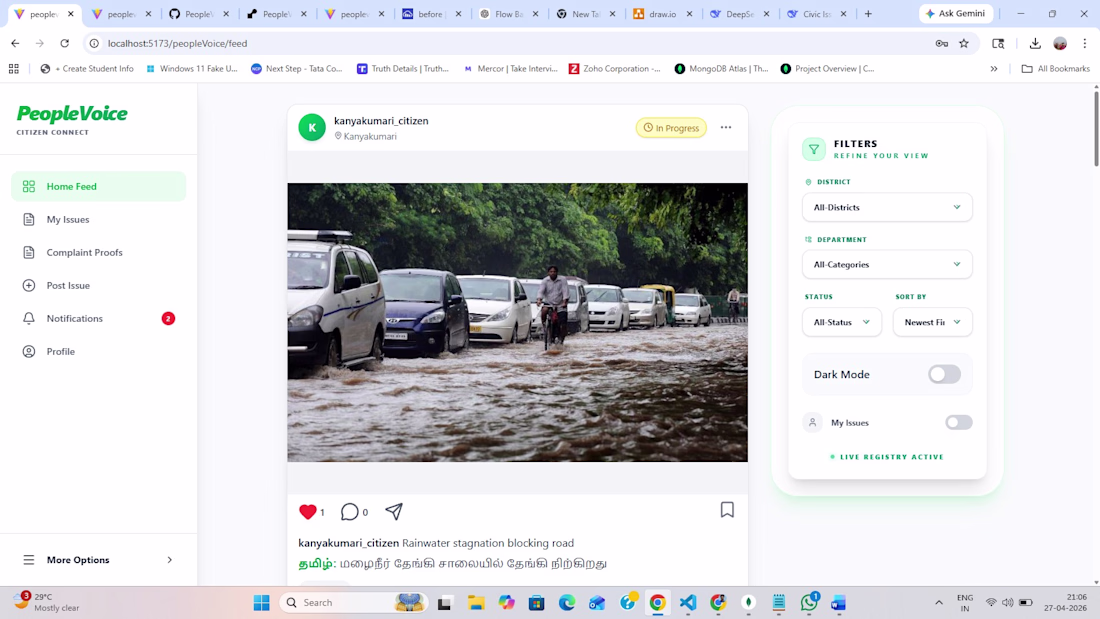This screenshot has width=1100, height=619.
Task: Go to Home Feed in the sidebar
Action: coord(98,187)
